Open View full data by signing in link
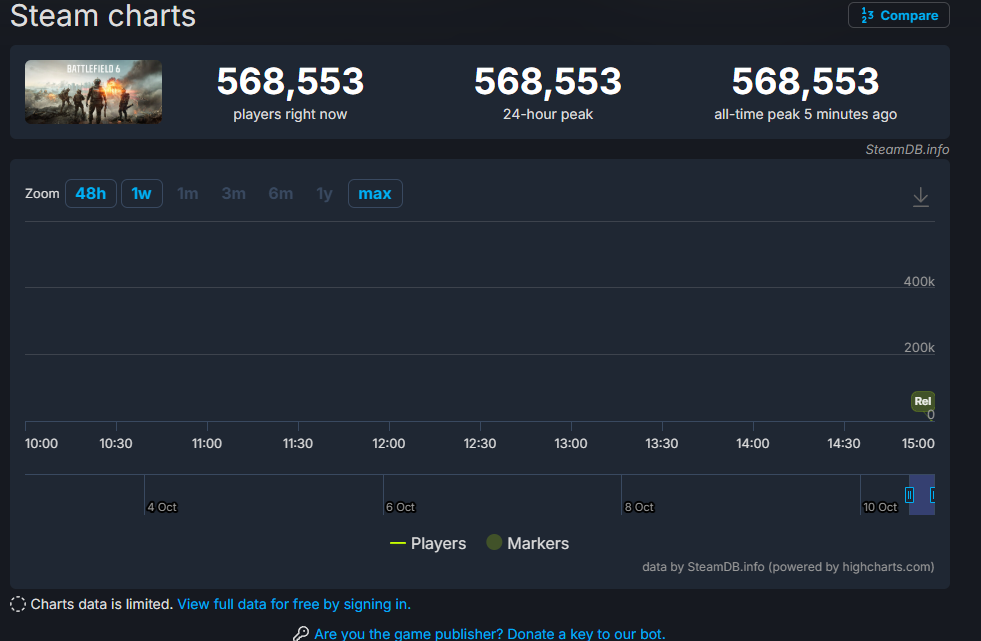This screenshot has width=981, height=641. [x=294, y=604]
